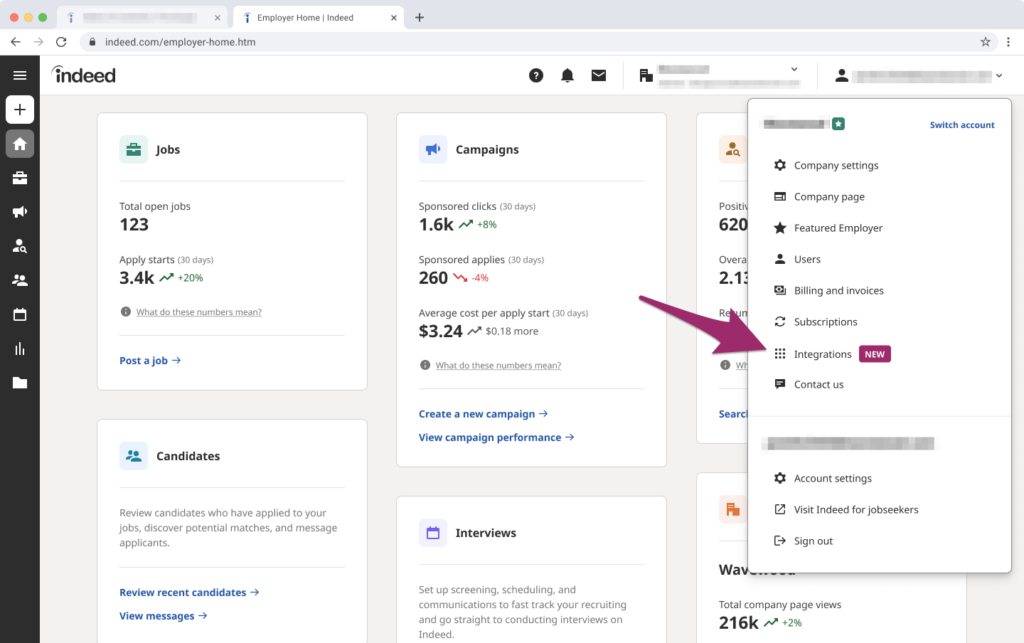Open the Interviews calendar icon in sidebar

[19, 314]
